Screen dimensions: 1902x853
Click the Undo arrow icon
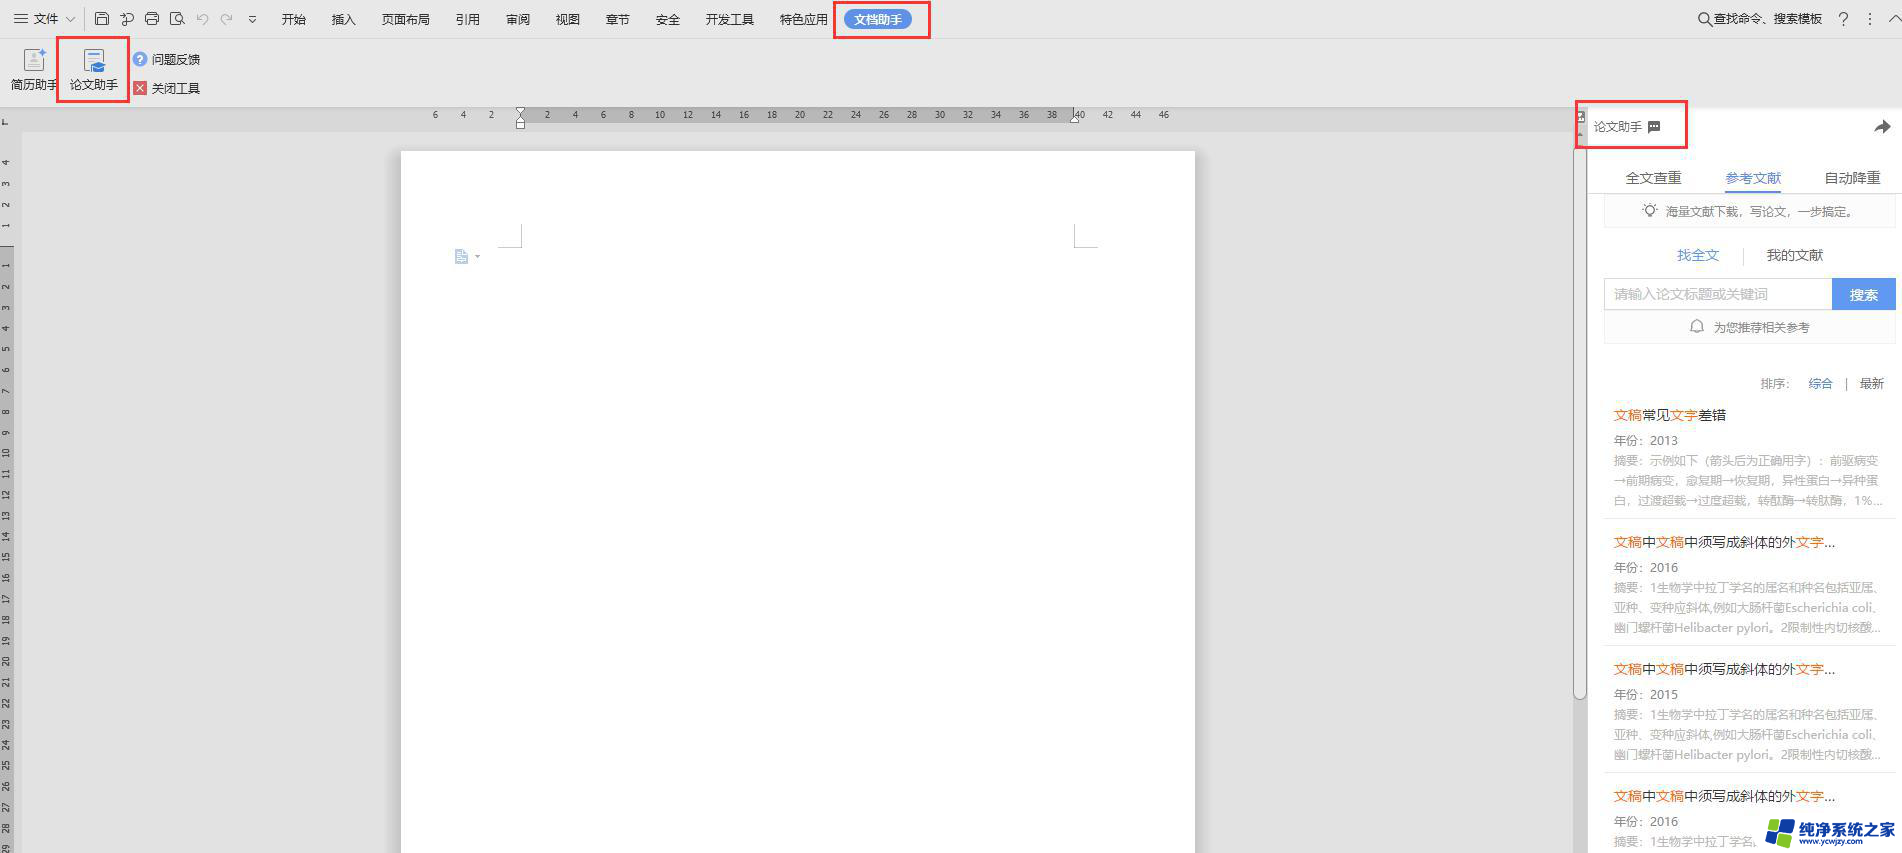coord(202,19)
